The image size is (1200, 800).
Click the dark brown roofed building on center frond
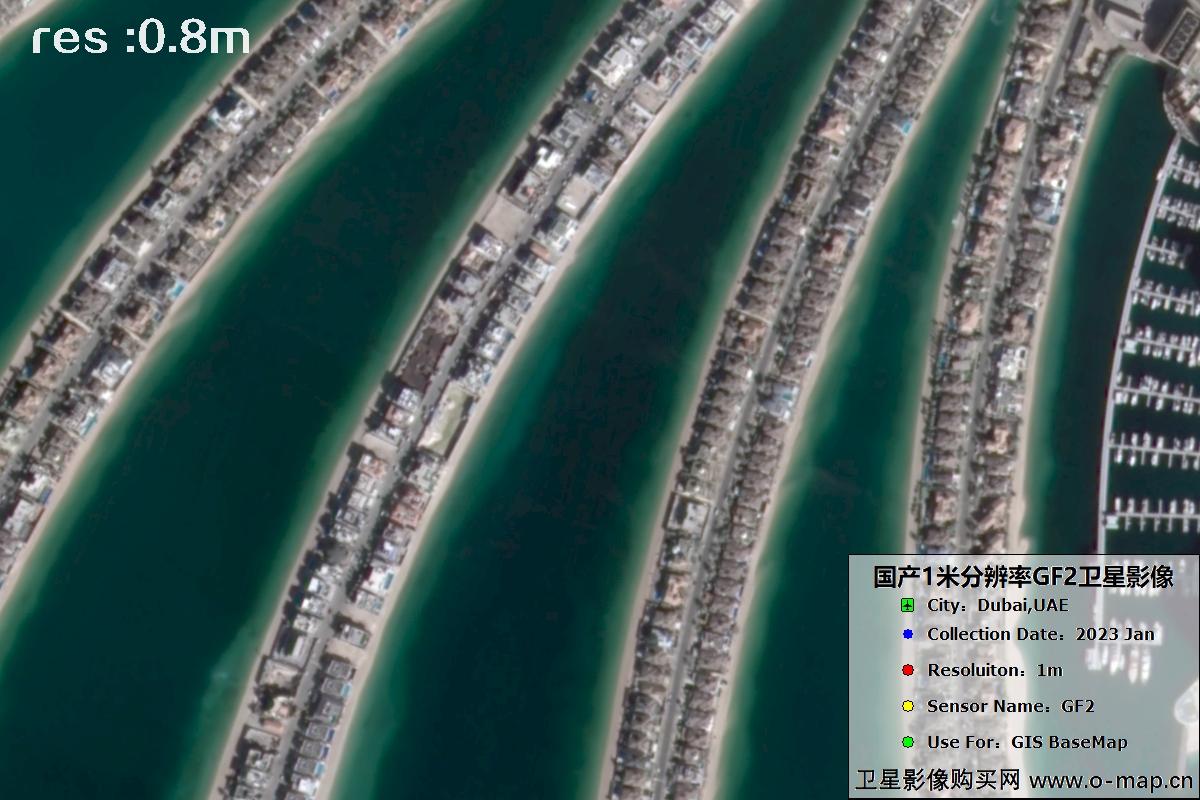(x=425, y=355)
